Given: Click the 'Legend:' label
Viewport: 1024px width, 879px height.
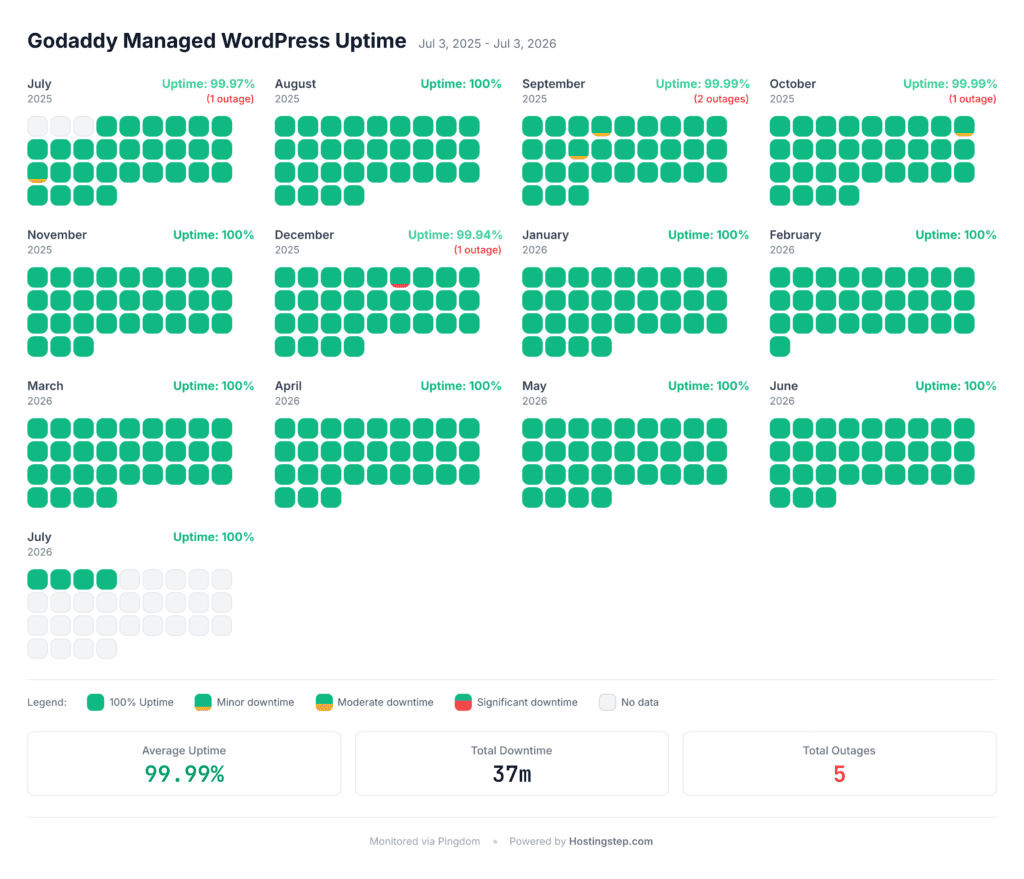Looking at the screenshot, I should click(47, 703).
